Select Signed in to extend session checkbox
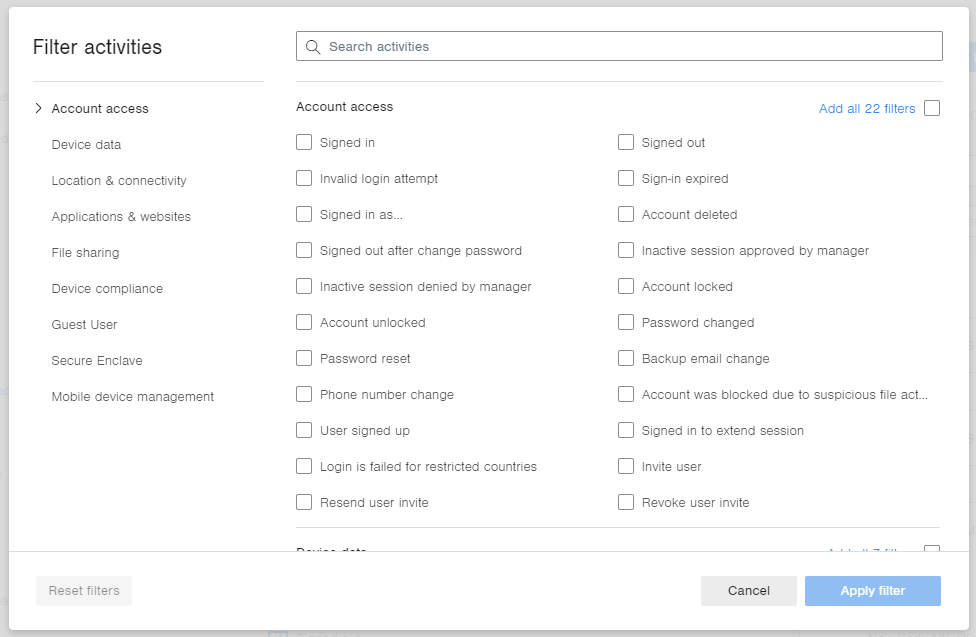 click(626, 431)
